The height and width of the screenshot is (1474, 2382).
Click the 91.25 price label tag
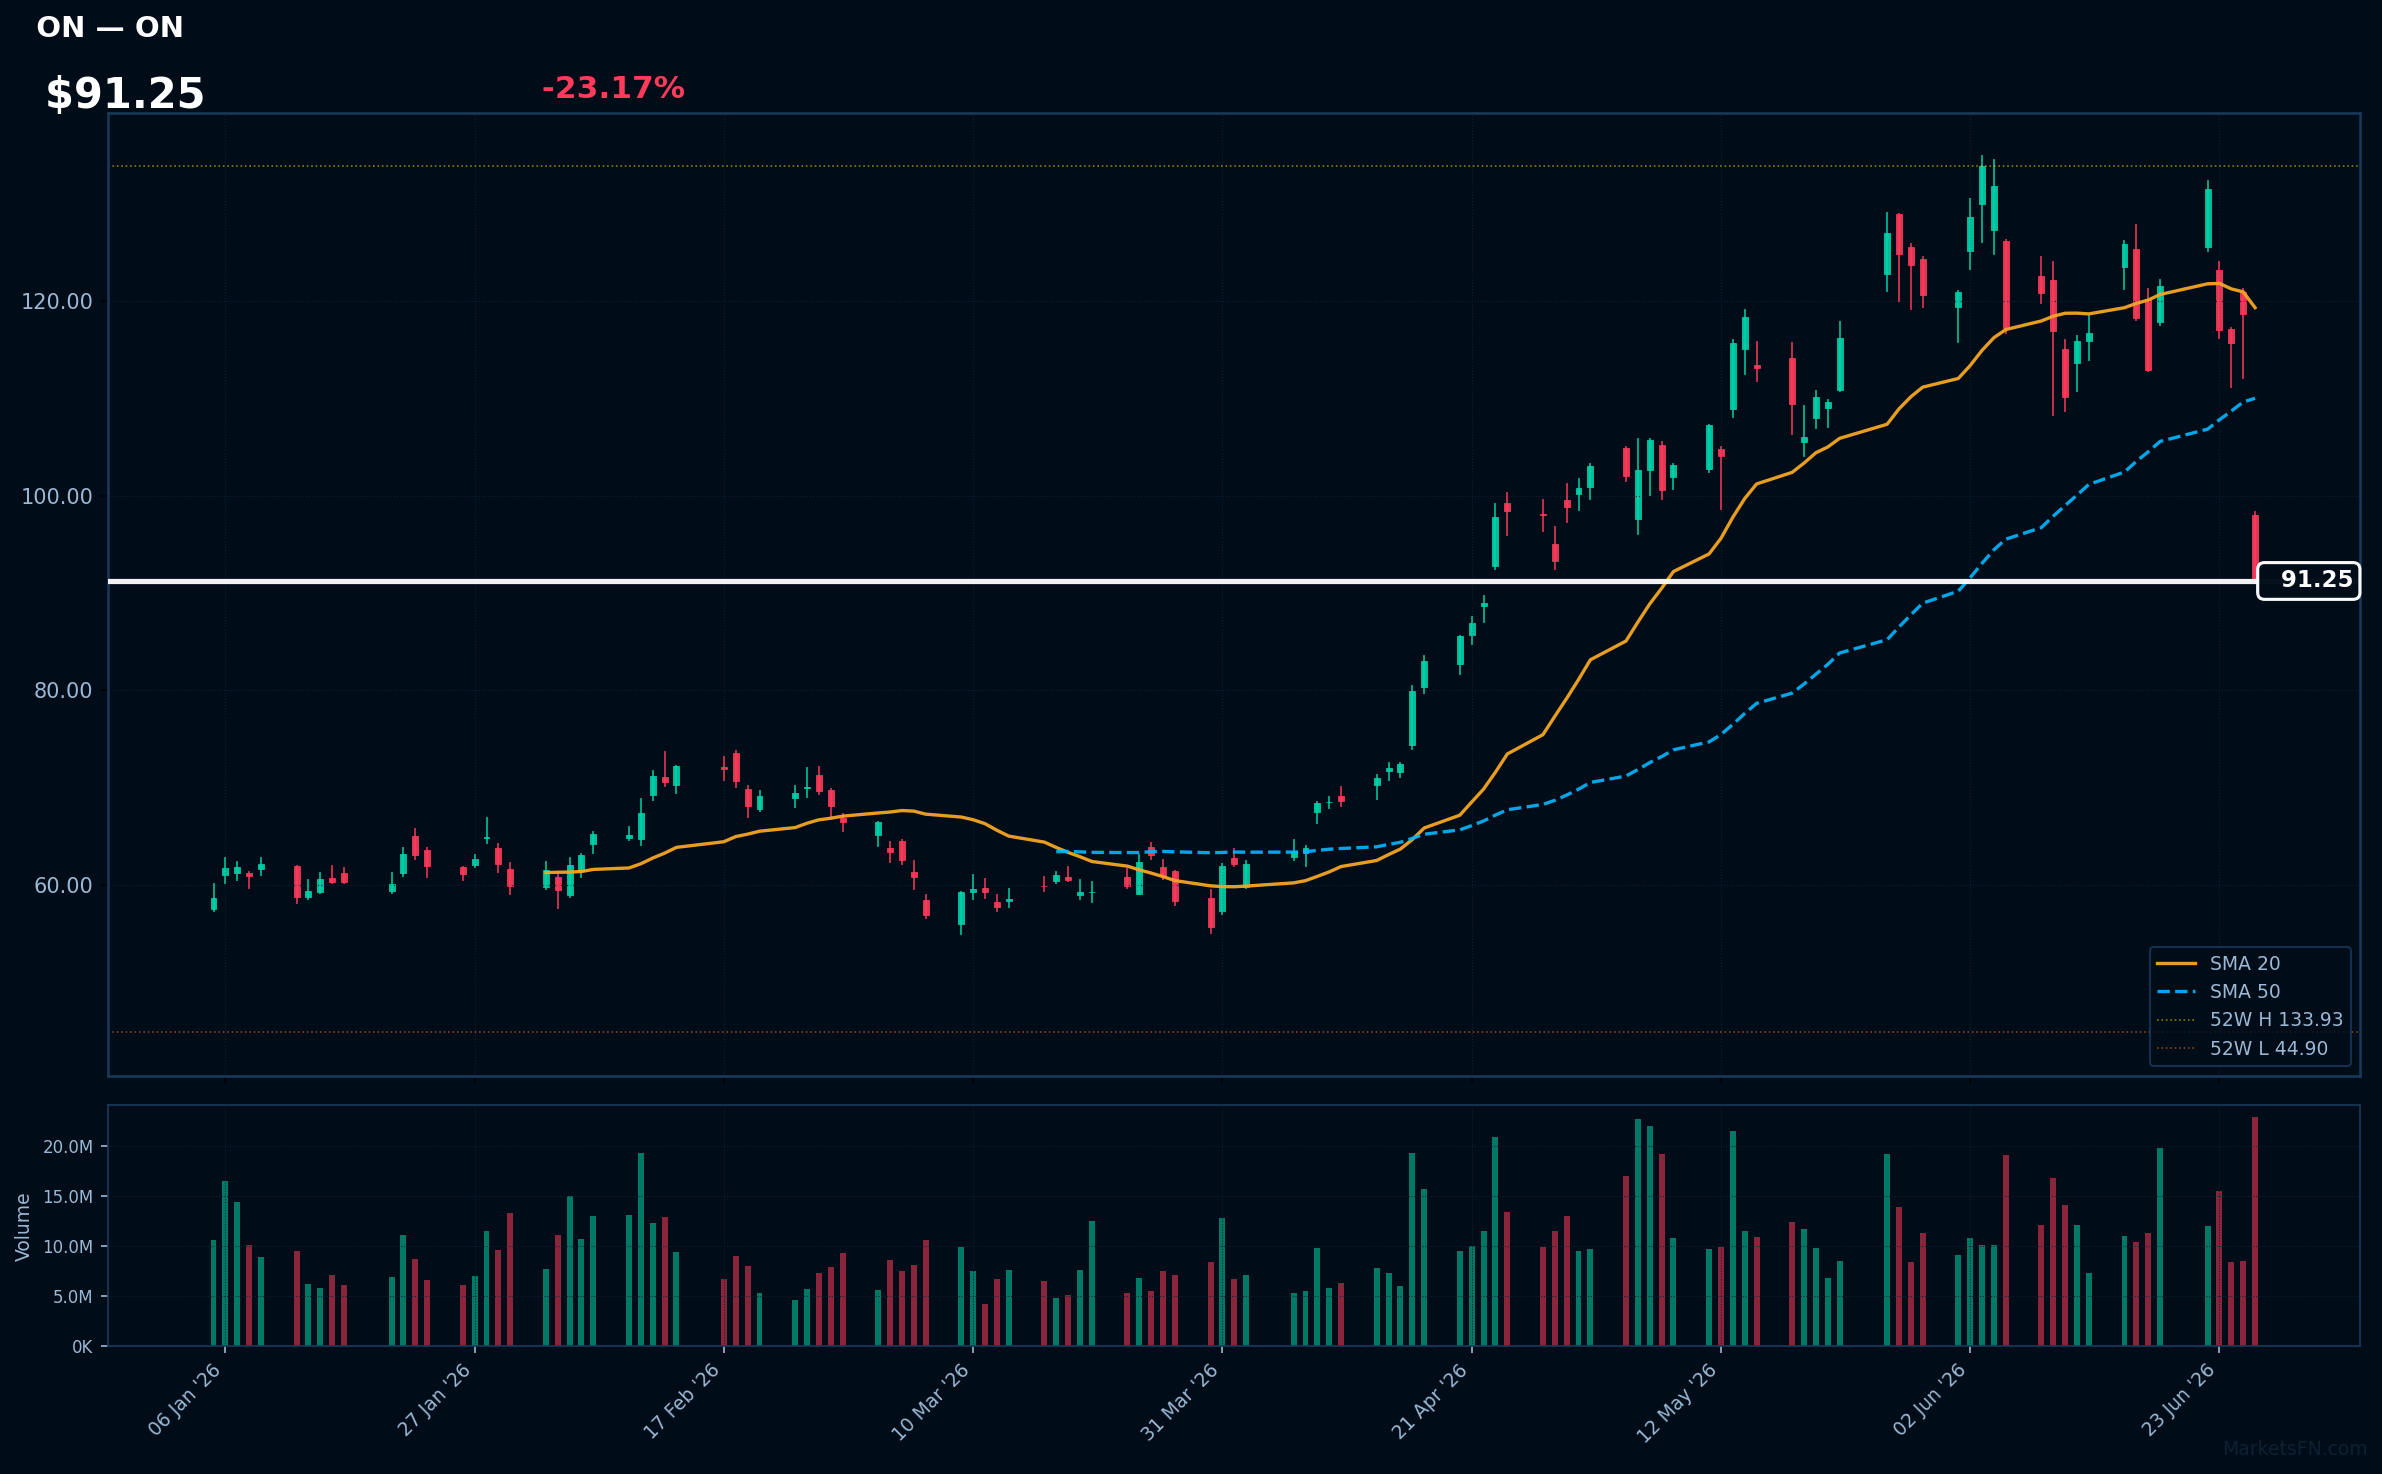(x=2308, y=580)
